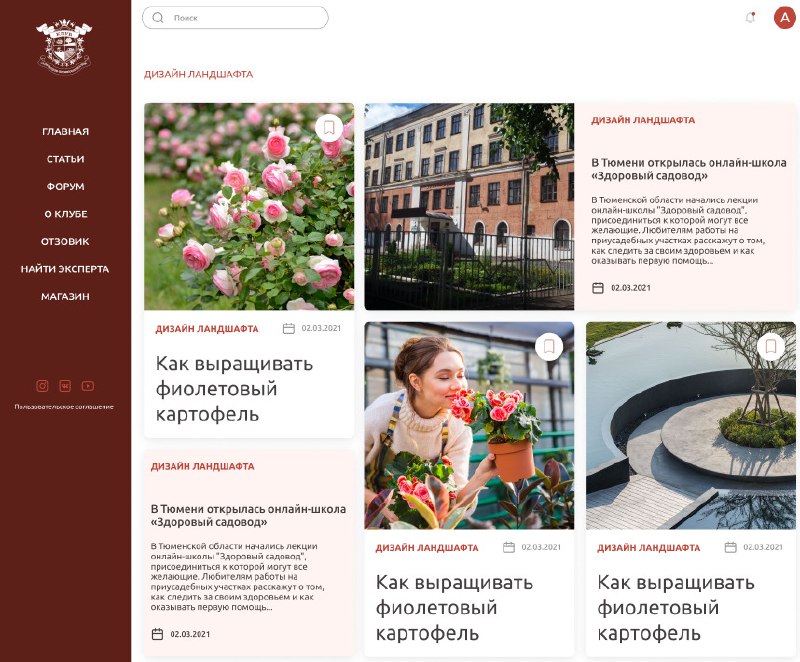Image resolution: width=800 pixels, height=662 pixels.
Task: Open the school building photo thumbnail
Action: coord(469,207)
